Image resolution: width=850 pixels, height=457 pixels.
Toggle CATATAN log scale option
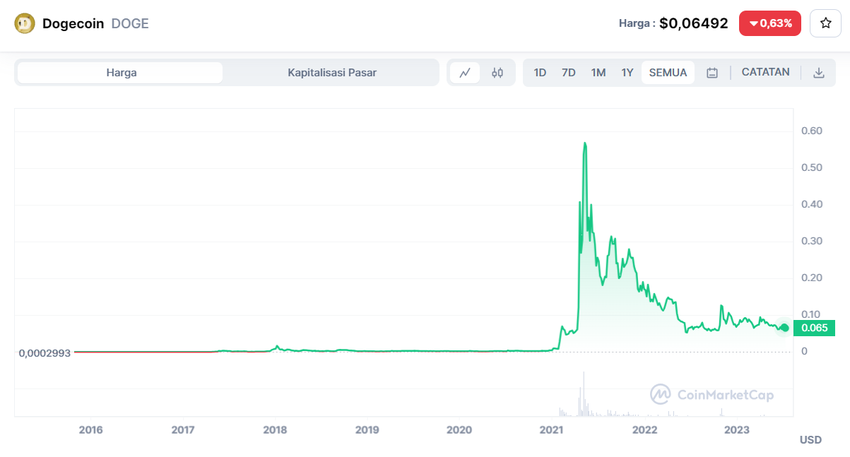[765, 72]
